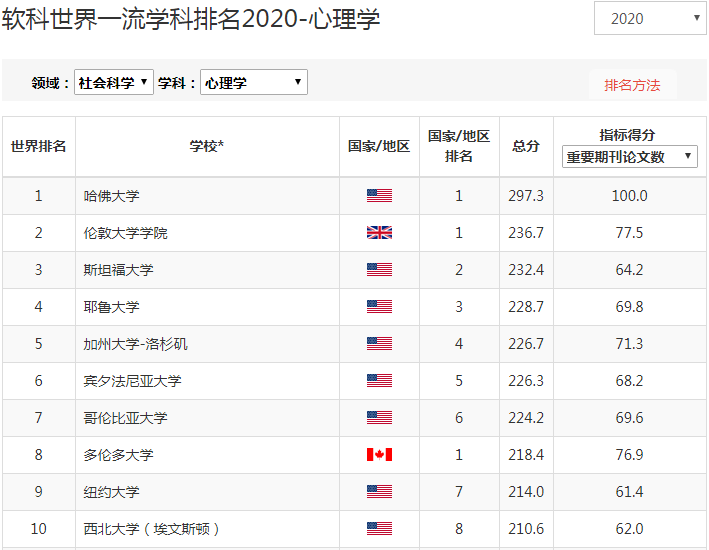Click the US flag for 加州大学-洛杉矶
Viewport: 709px width, 550px height.
tap(379, 344)
